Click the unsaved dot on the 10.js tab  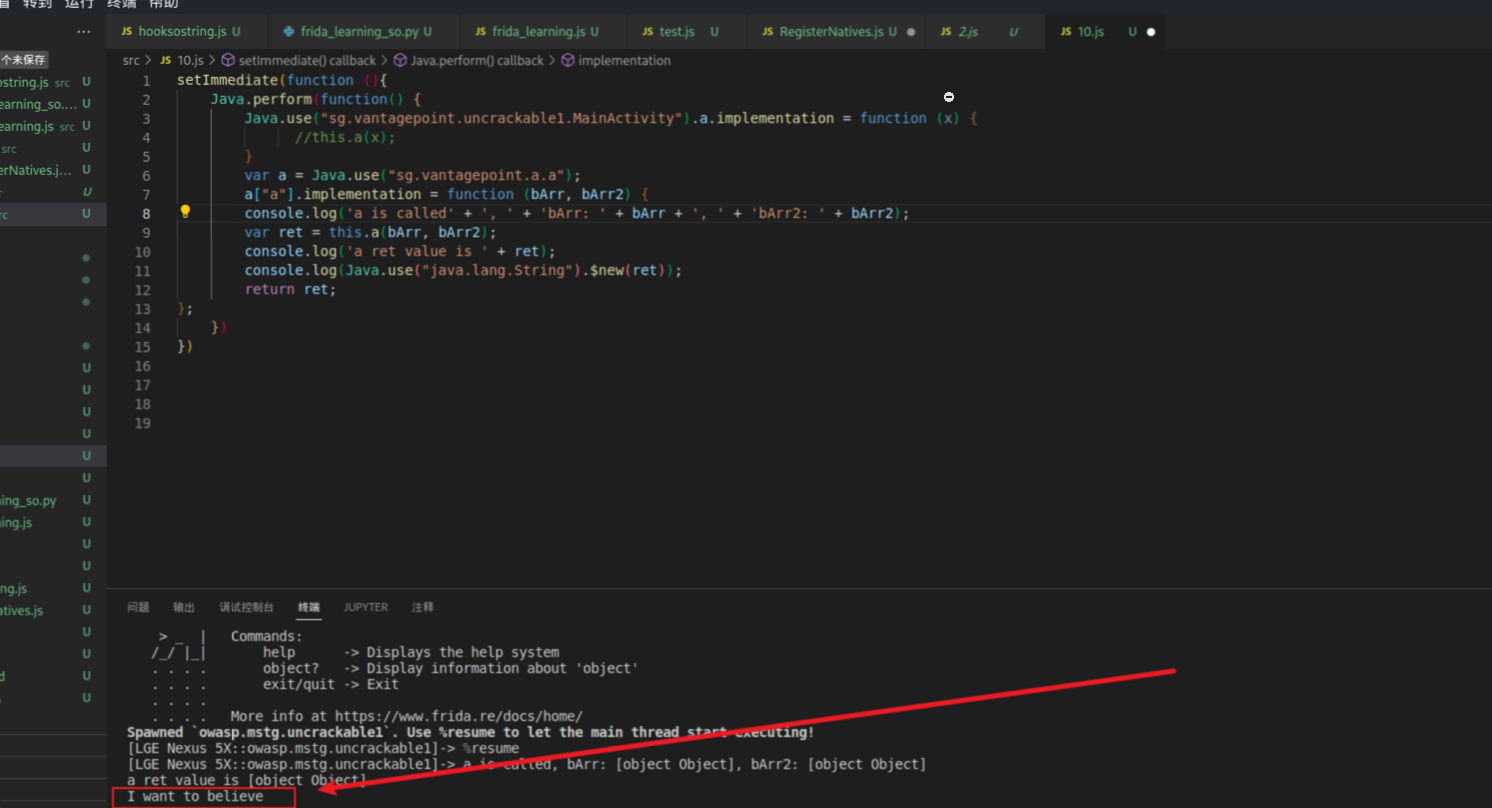click(x=1151, y=32)
